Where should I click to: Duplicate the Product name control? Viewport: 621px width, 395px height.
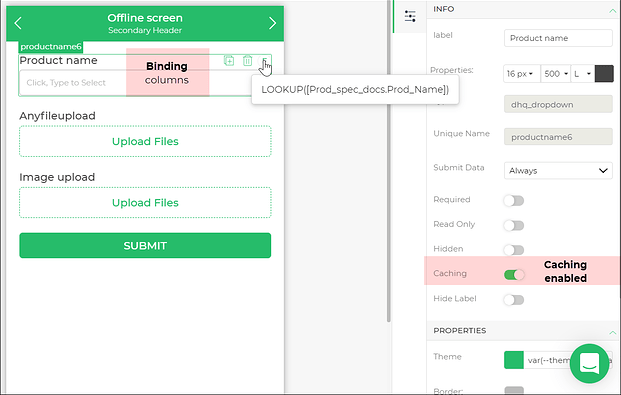tap(229, 61)
